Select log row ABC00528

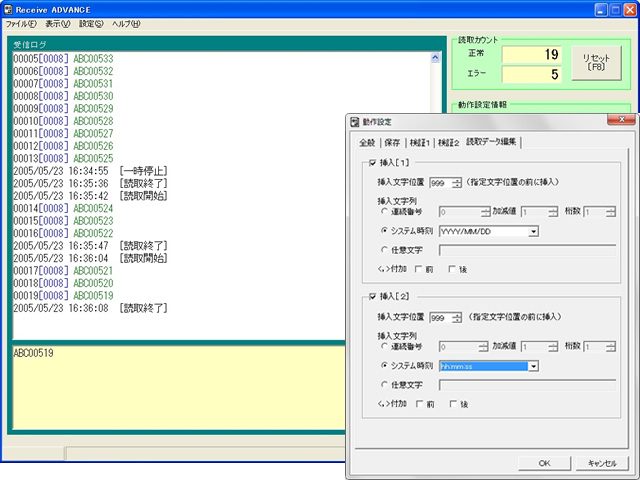click(63, 121)
